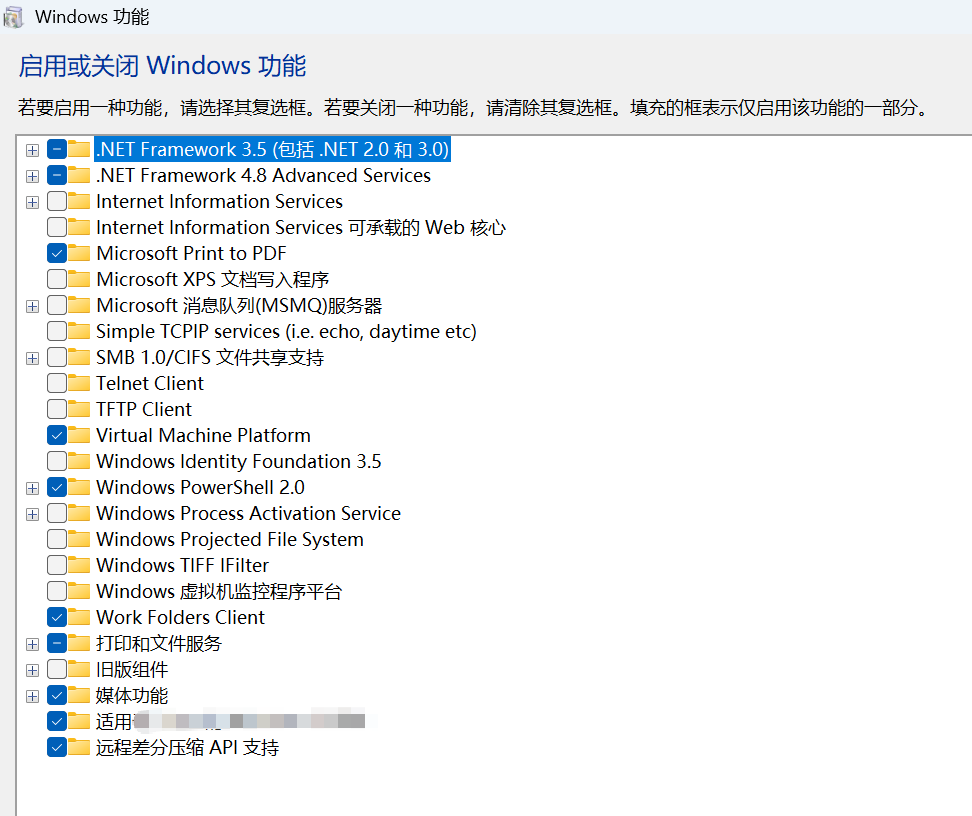972x816 pixels.
Task: Select .NET Framework 4.8 Advanced Services label
Action: click(263, 175)
